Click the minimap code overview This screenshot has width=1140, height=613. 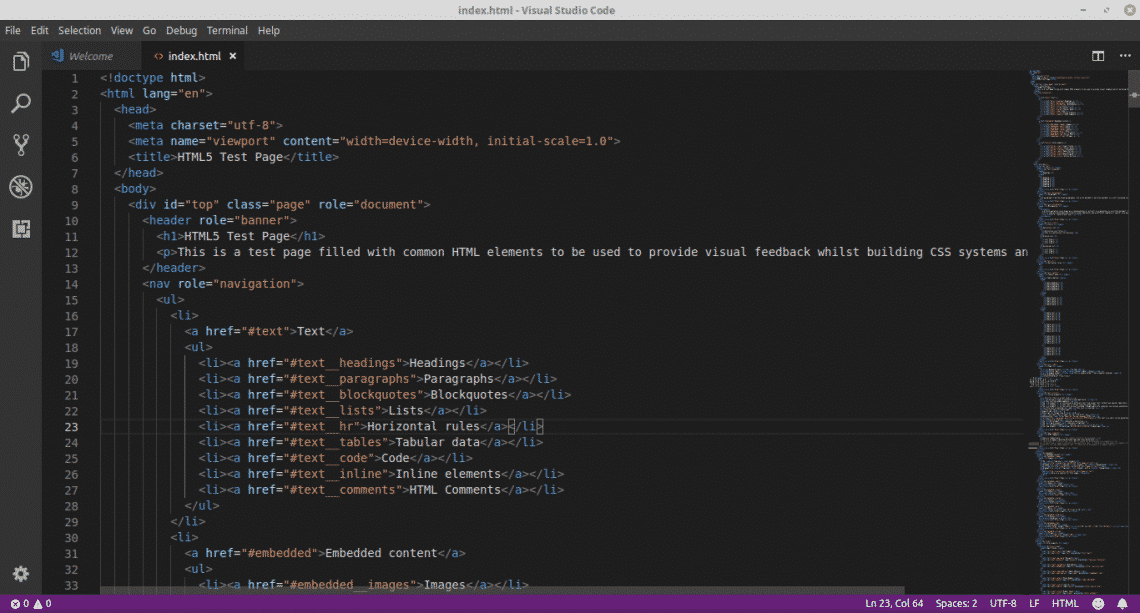point(1075,300)
